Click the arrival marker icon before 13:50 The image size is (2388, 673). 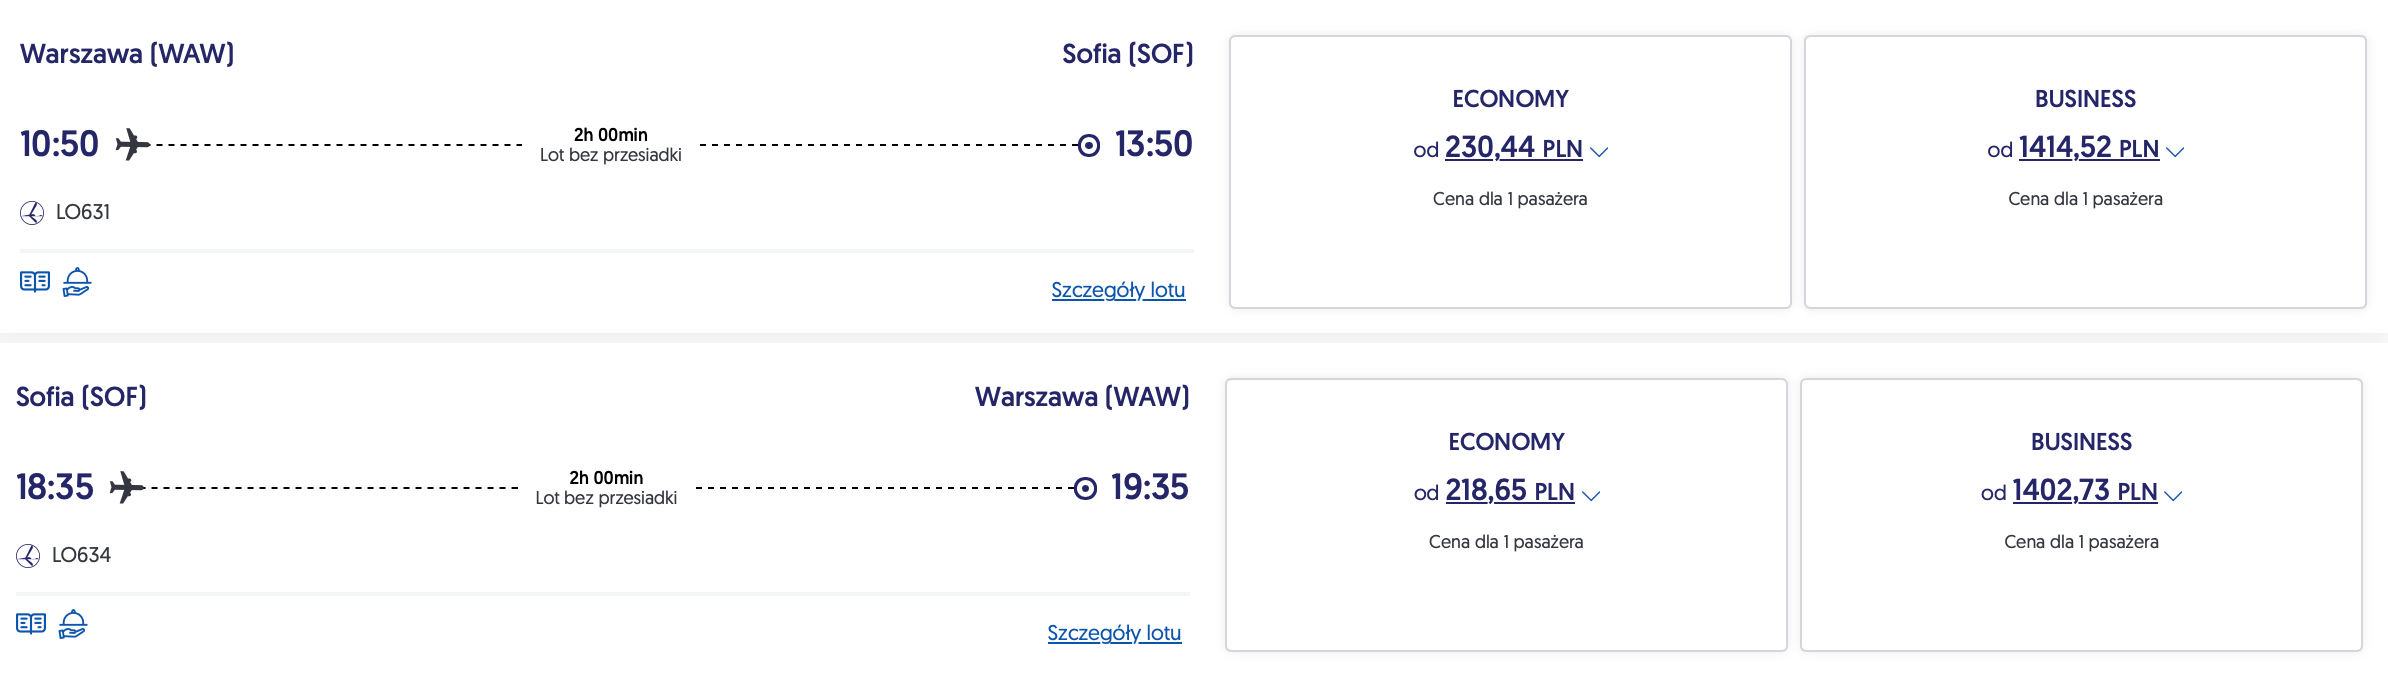tap(1089, 146)
